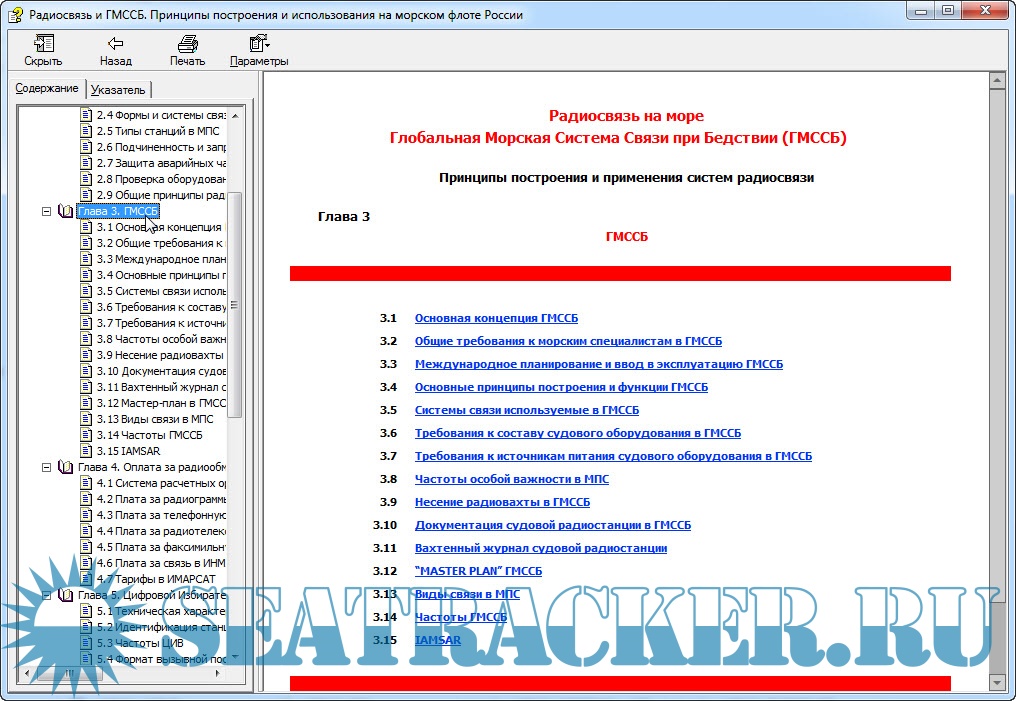Screen dimensions: 1016x701
Task: Select the Содержание tab
Action: pyautogui.click(x=47, y=88)
